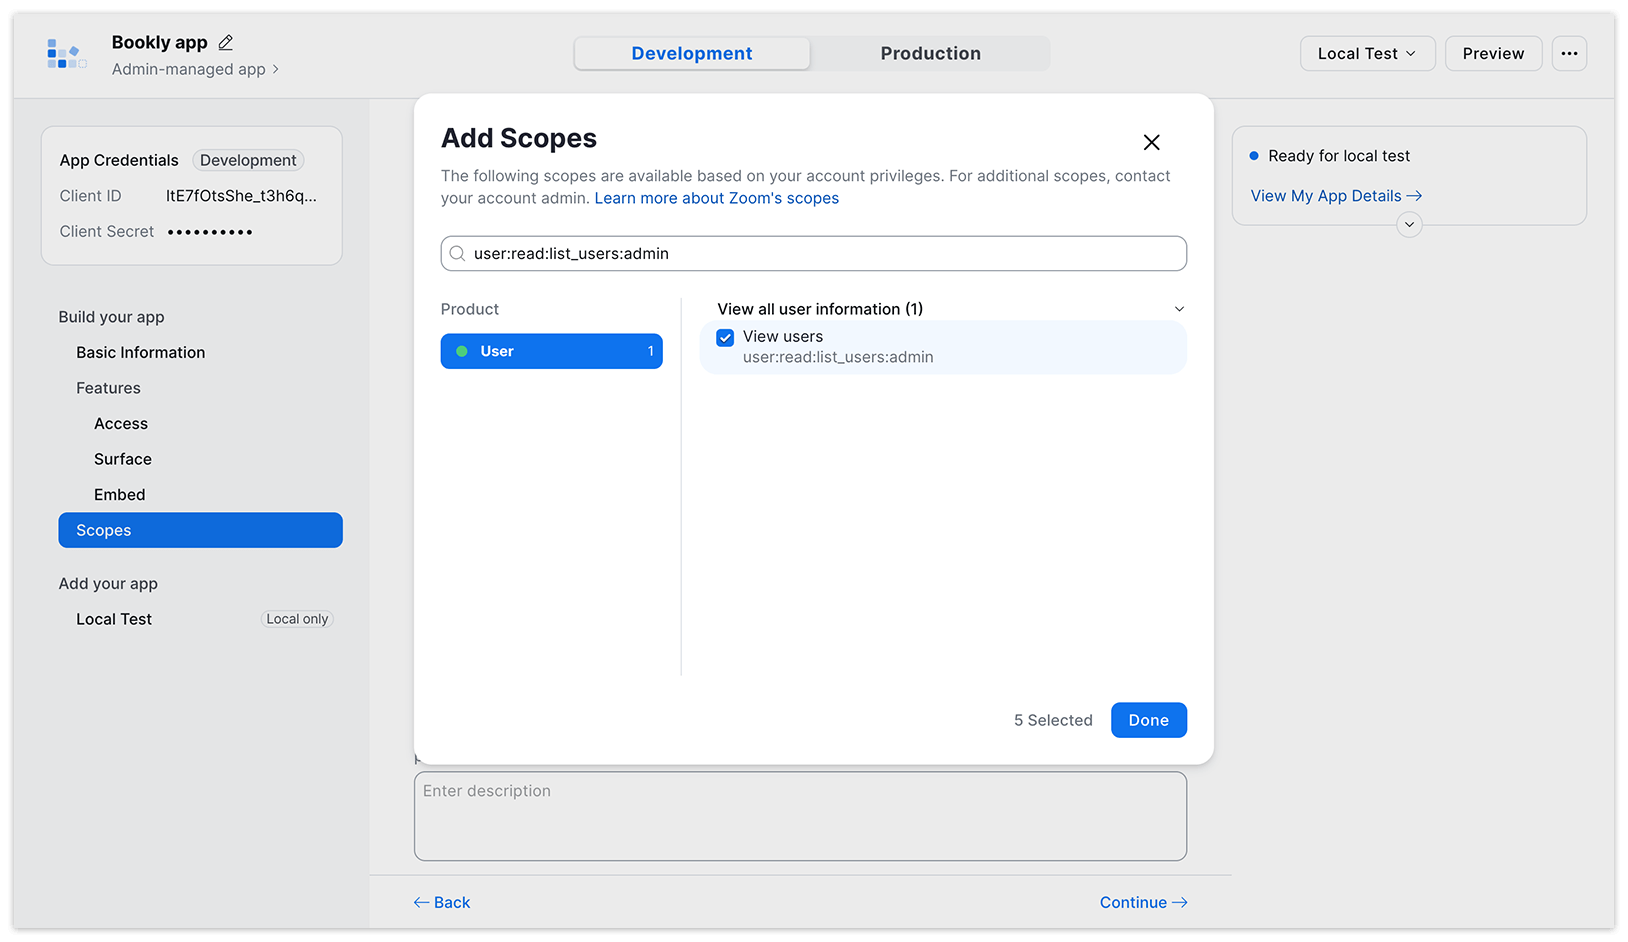Close the Add Scopes dialog
The width and height of the screenshot is (1628, 942).
(x=1152, y=142)
